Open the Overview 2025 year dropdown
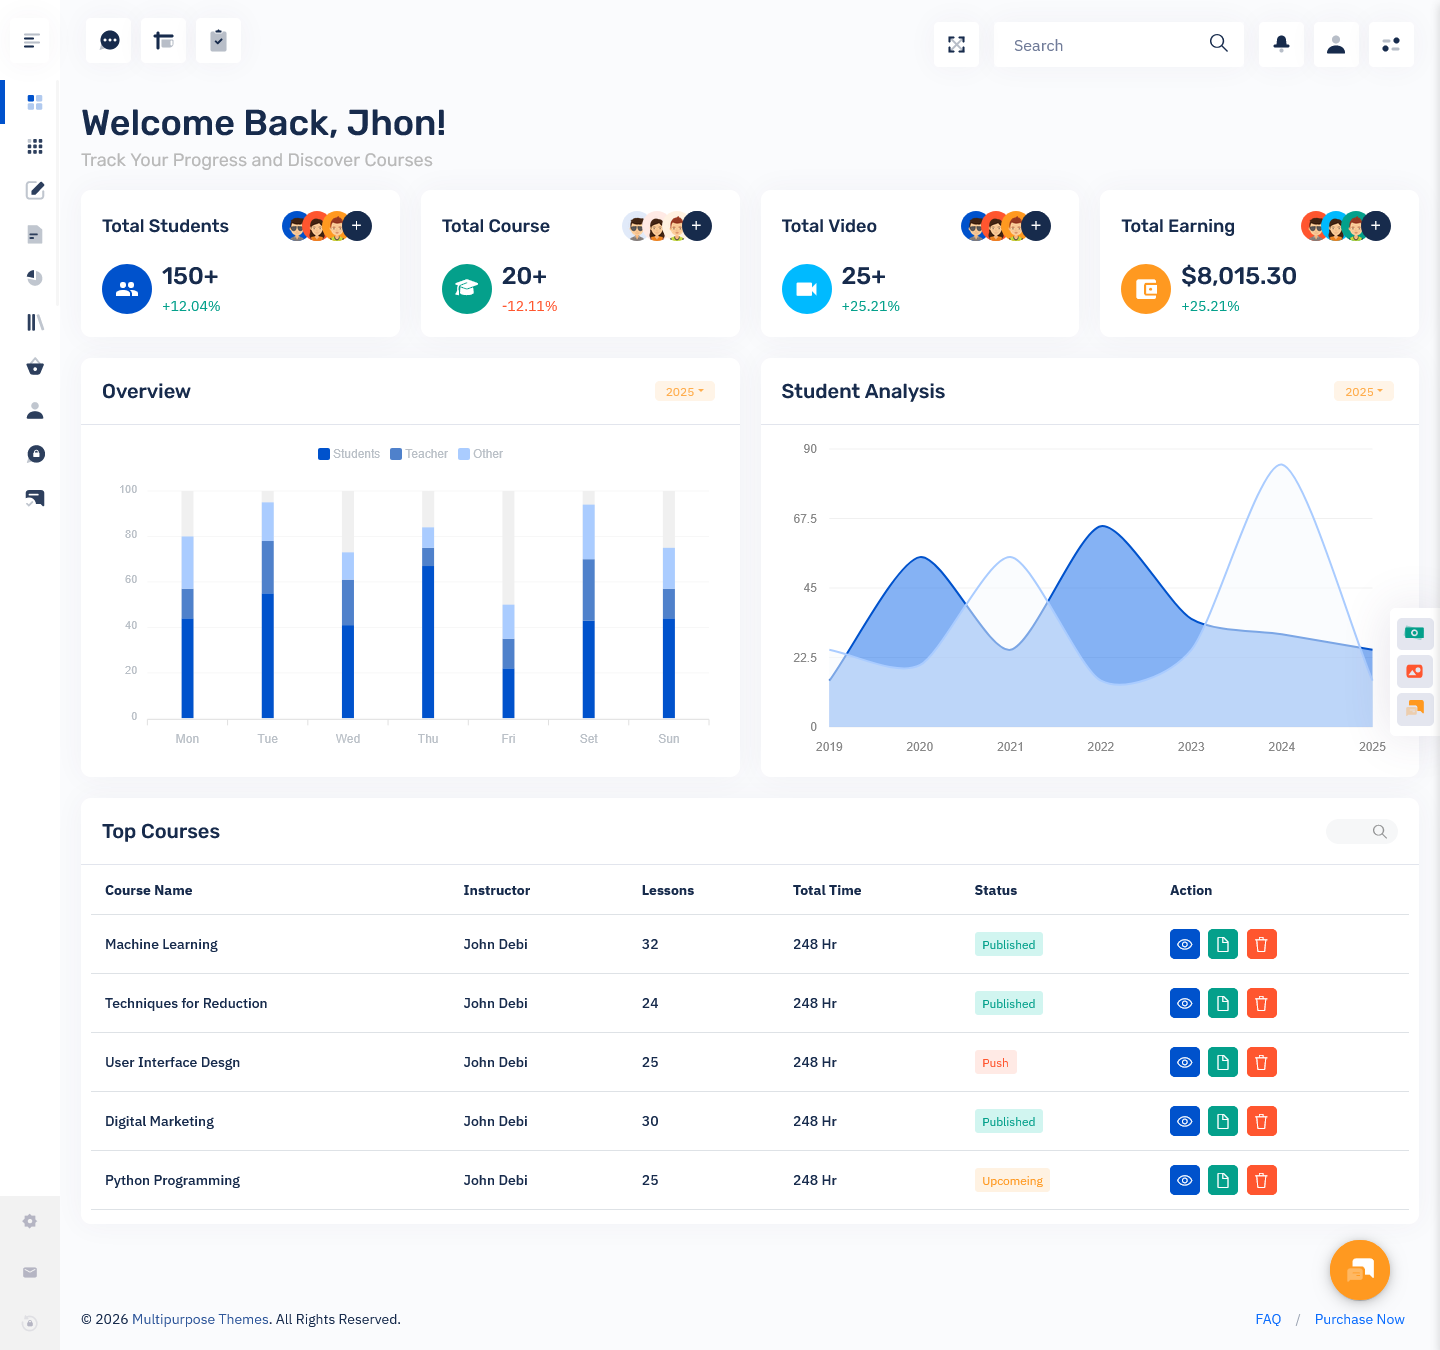The width and height of the screenshot is (1440, 1350). [x=684, y=391]
